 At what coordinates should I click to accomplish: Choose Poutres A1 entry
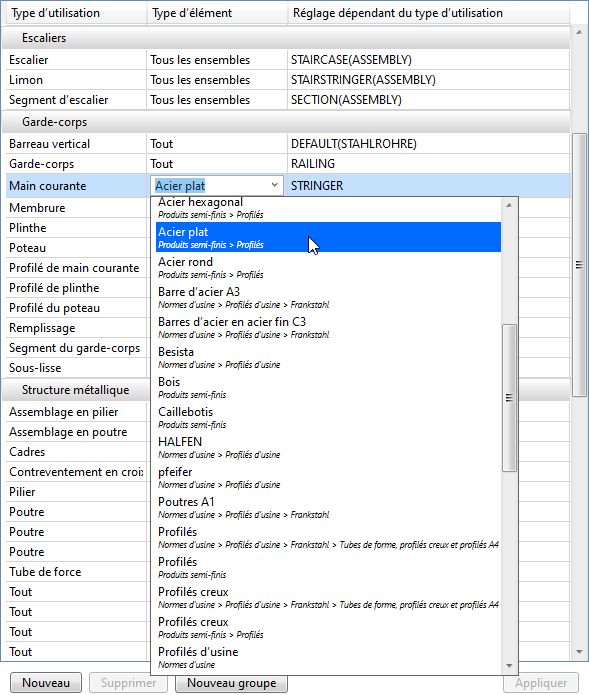328,507
